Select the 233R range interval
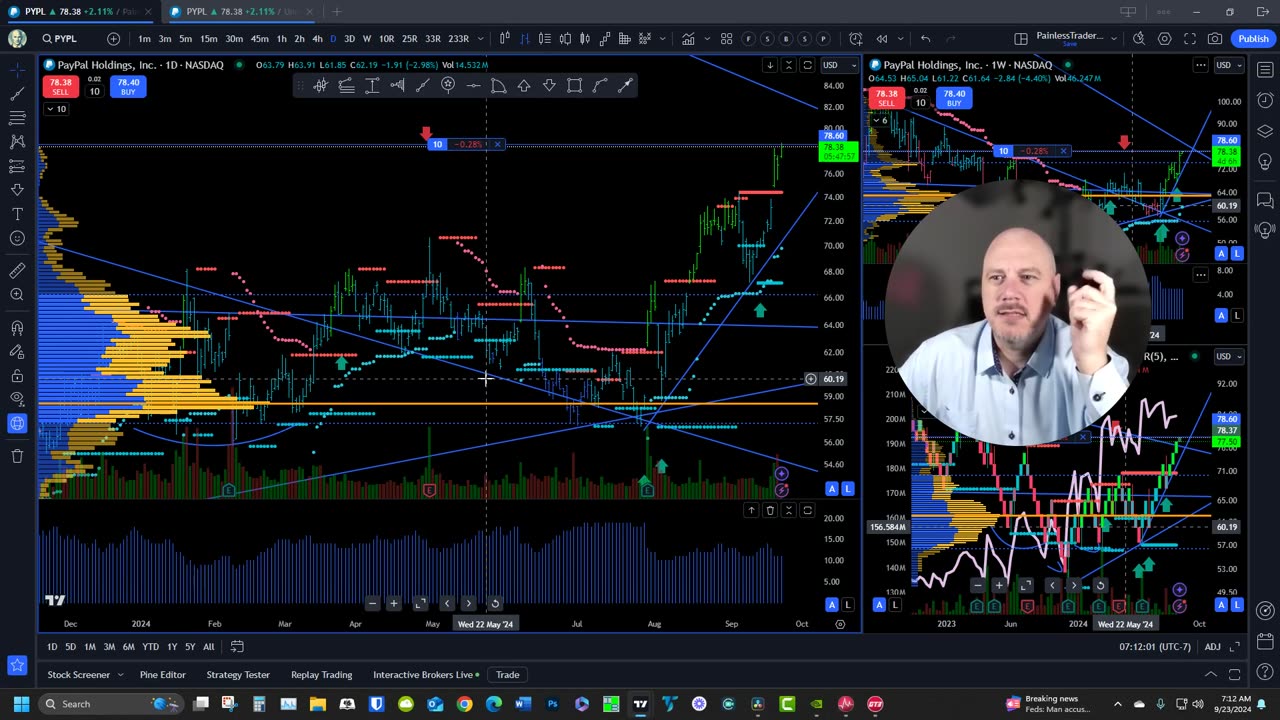1280x720 pixels. pos(458,39)
